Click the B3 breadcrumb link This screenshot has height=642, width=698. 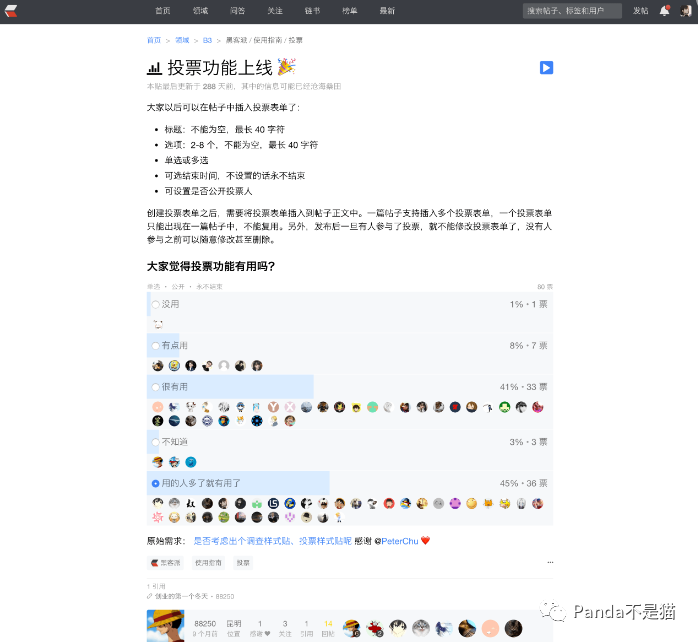point(207,40)
